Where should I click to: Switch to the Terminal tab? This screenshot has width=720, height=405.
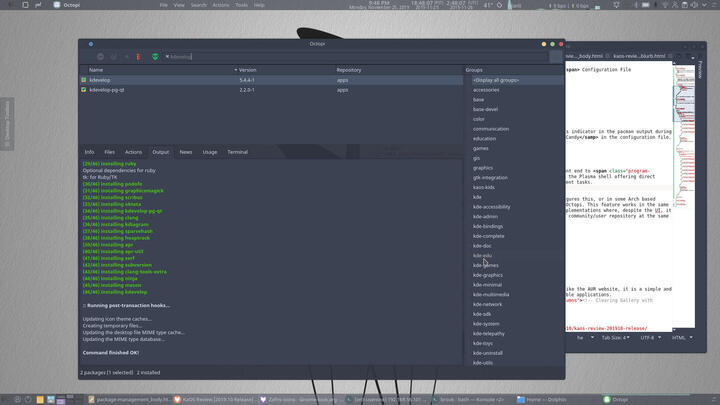coord(237,152)
